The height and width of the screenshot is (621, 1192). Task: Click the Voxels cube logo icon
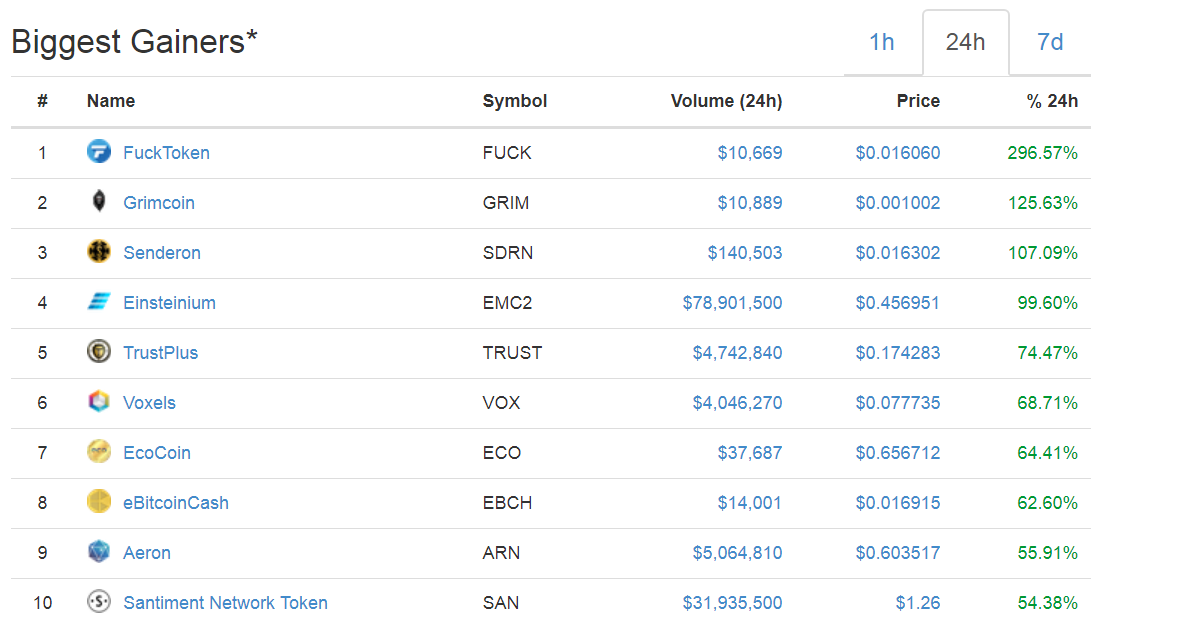[x=99, y=401]
